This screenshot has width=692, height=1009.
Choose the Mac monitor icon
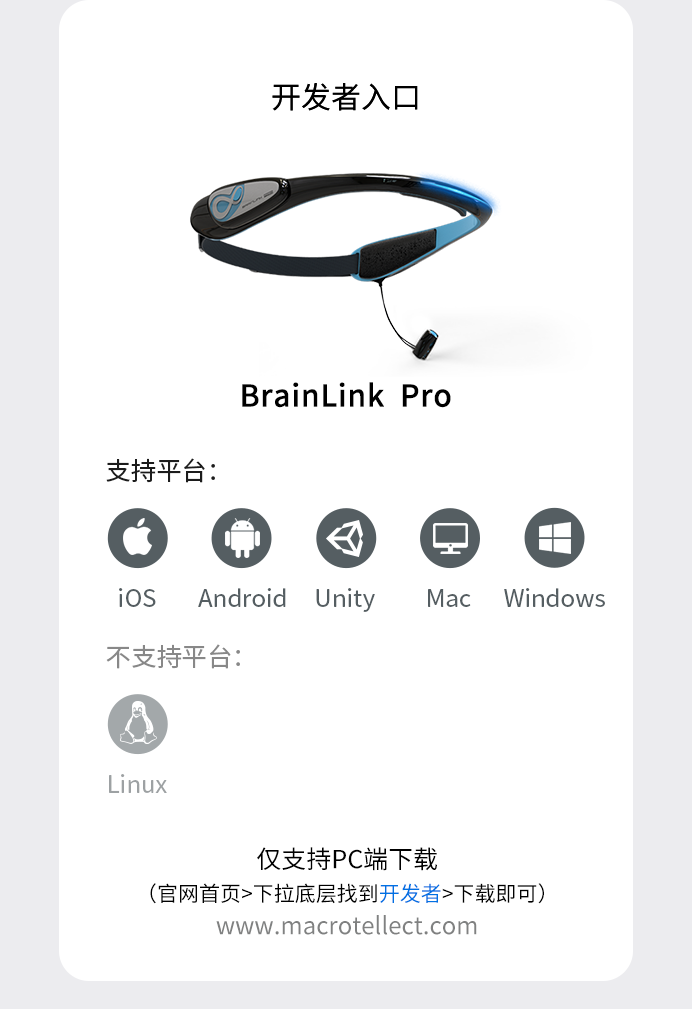(450, 538)
